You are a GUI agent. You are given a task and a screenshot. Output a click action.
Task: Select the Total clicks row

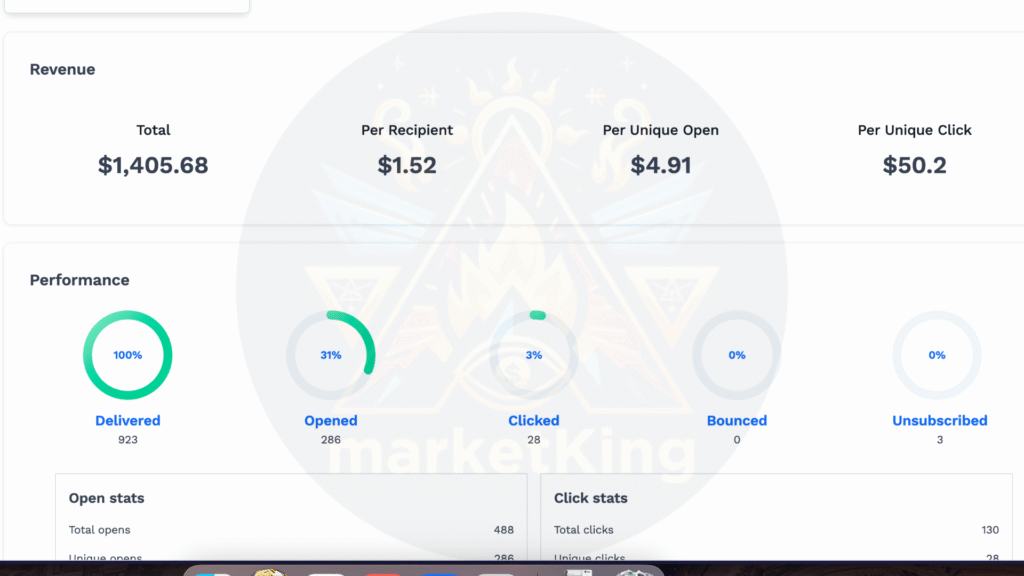coord(776,530)
